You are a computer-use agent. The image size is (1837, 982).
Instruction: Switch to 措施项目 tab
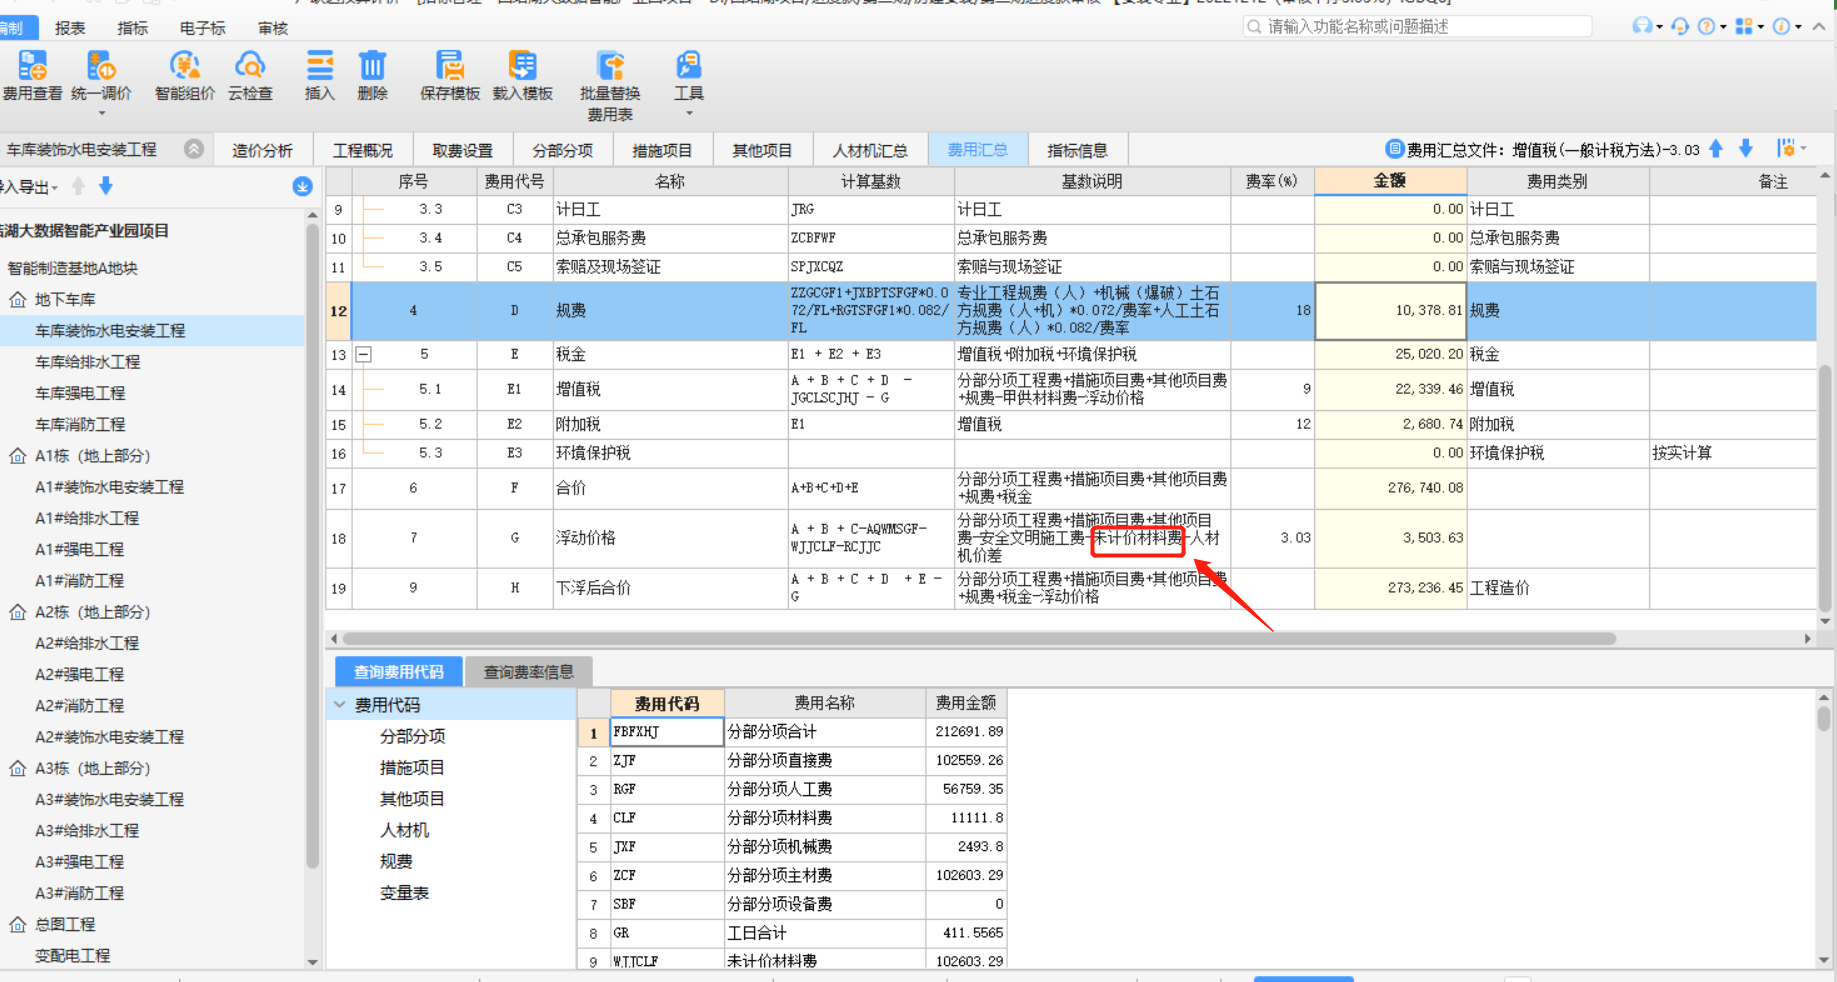point(662,150)
